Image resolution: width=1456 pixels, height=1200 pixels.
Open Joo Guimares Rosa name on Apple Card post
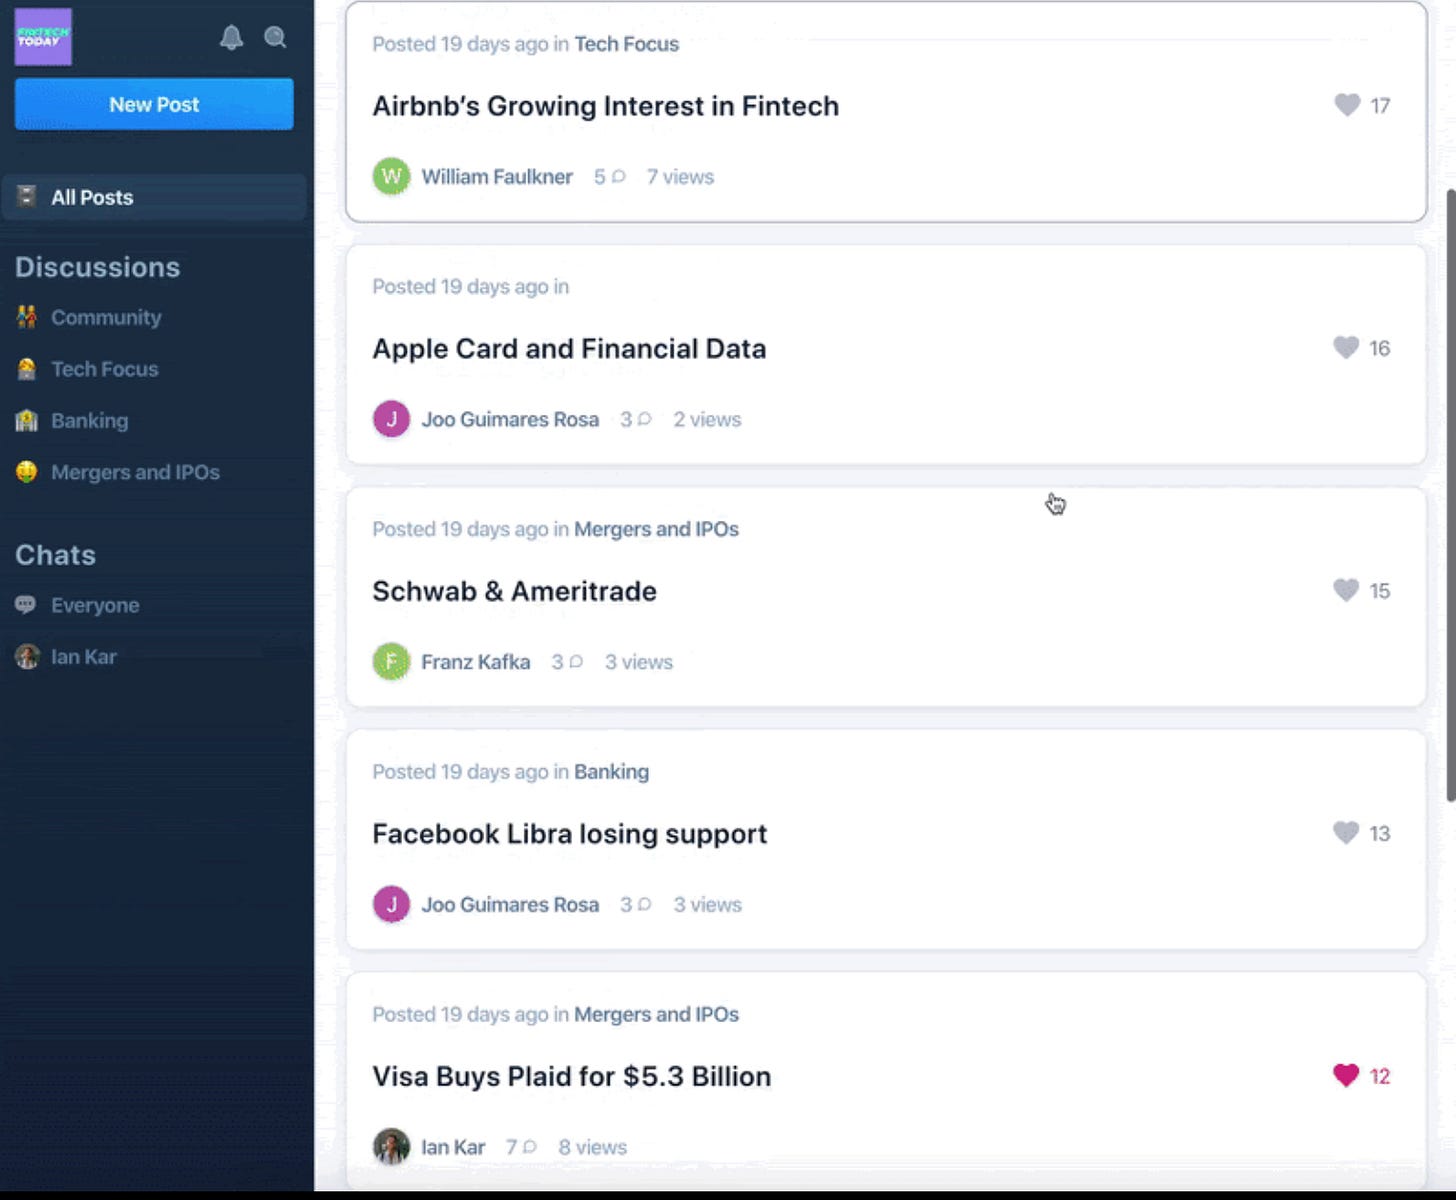click(x=510, y=419)
